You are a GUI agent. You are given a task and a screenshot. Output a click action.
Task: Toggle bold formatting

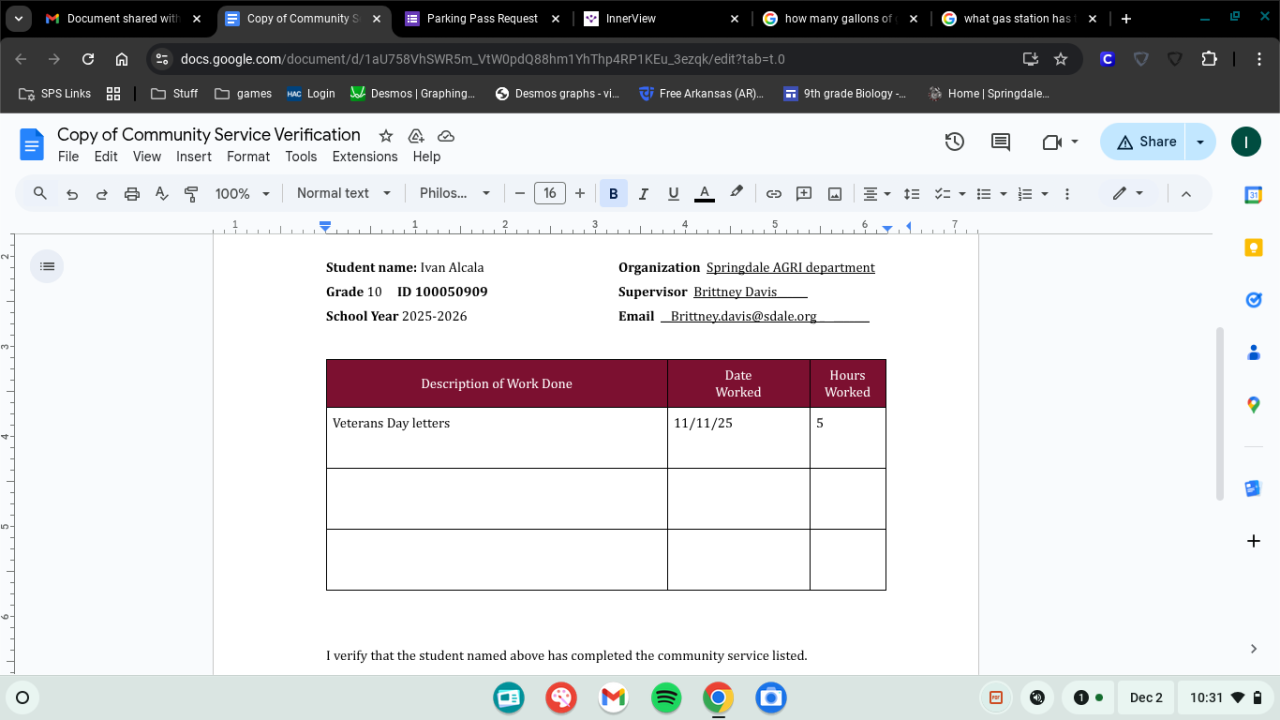(x=613, y=194)
